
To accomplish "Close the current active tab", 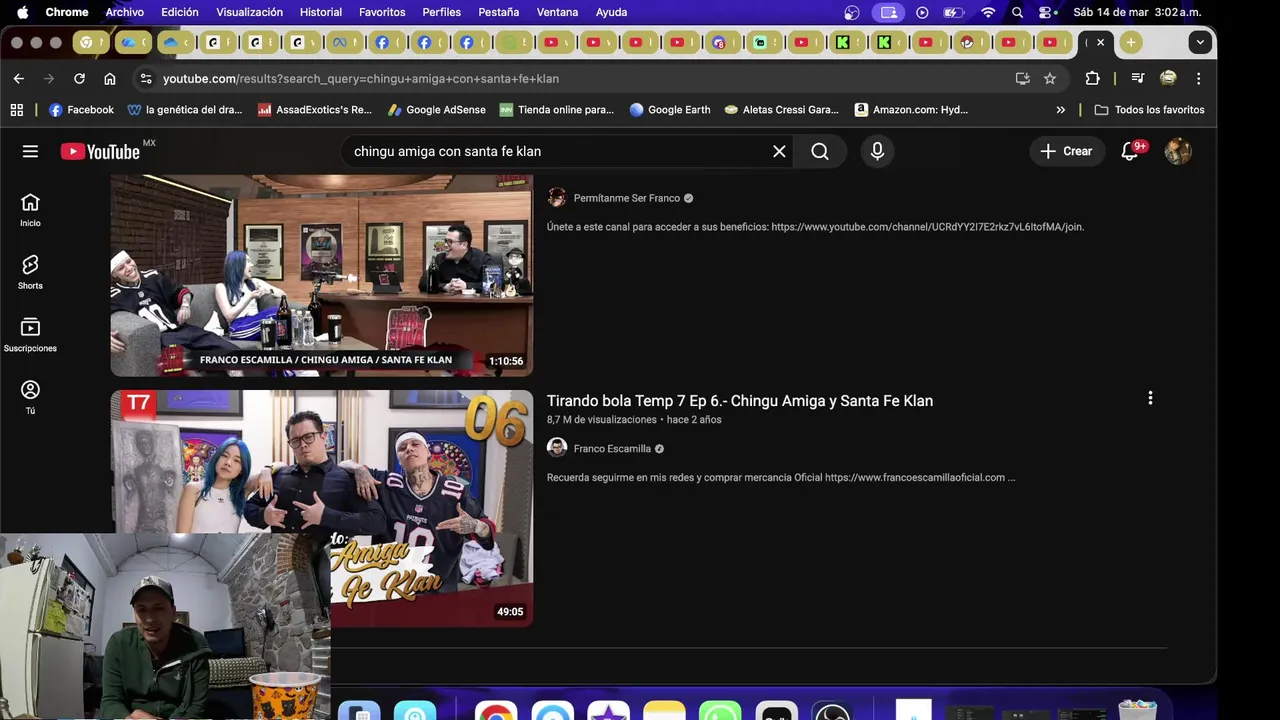I will (x=1100, y=42).
